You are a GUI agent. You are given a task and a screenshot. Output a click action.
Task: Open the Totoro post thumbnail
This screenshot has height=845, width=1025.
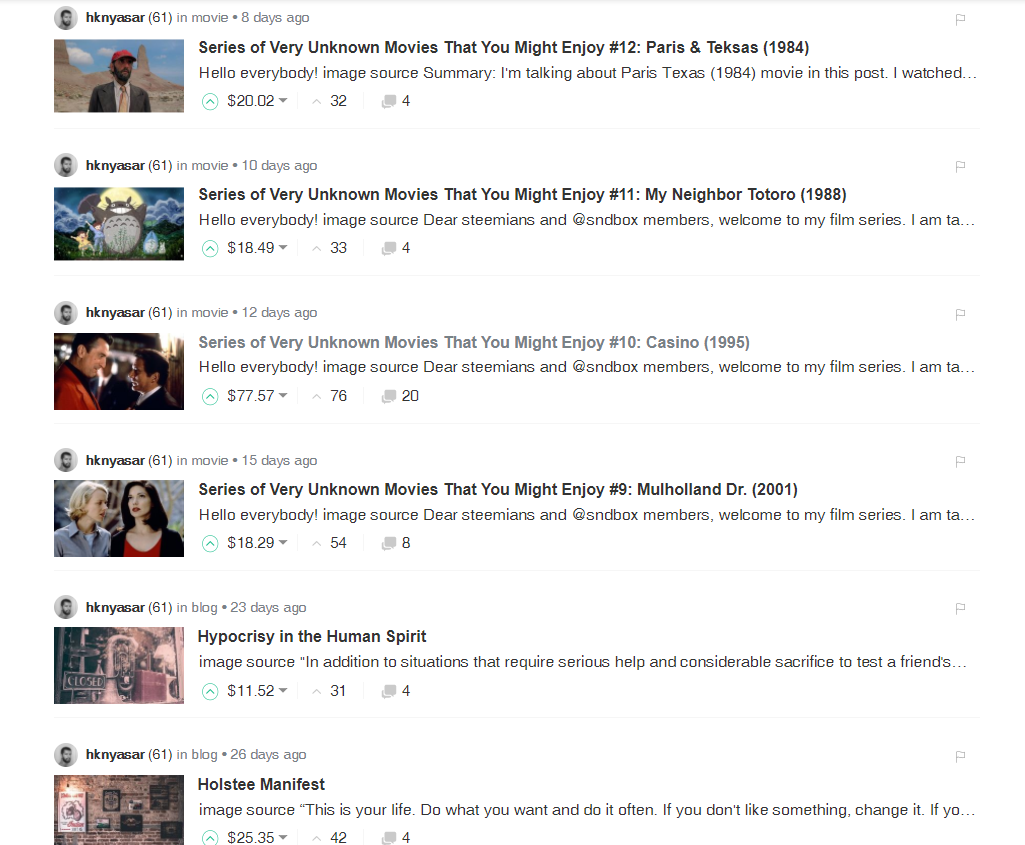tap(119, 224)
